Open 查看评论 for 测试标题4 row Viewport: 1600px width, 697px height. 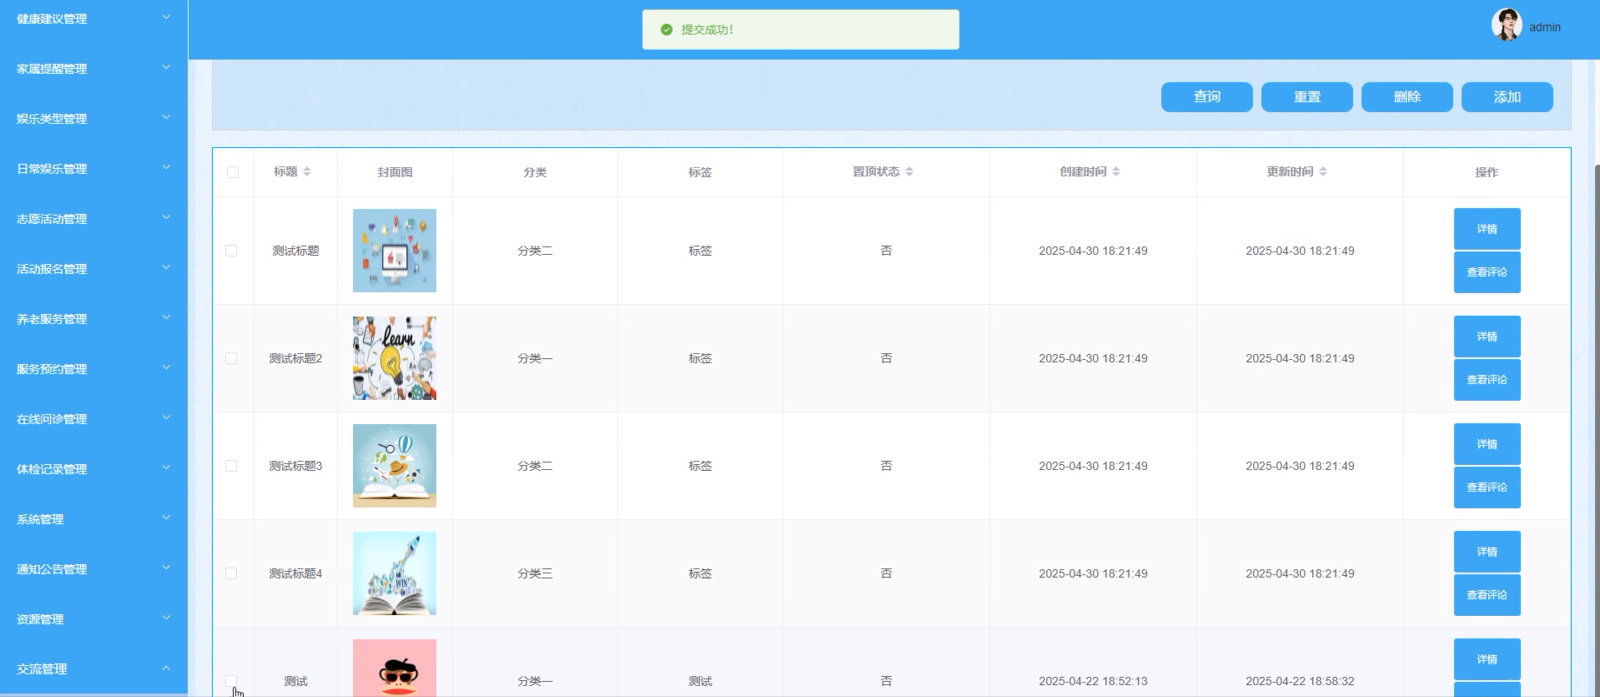tap(1487, 595)
